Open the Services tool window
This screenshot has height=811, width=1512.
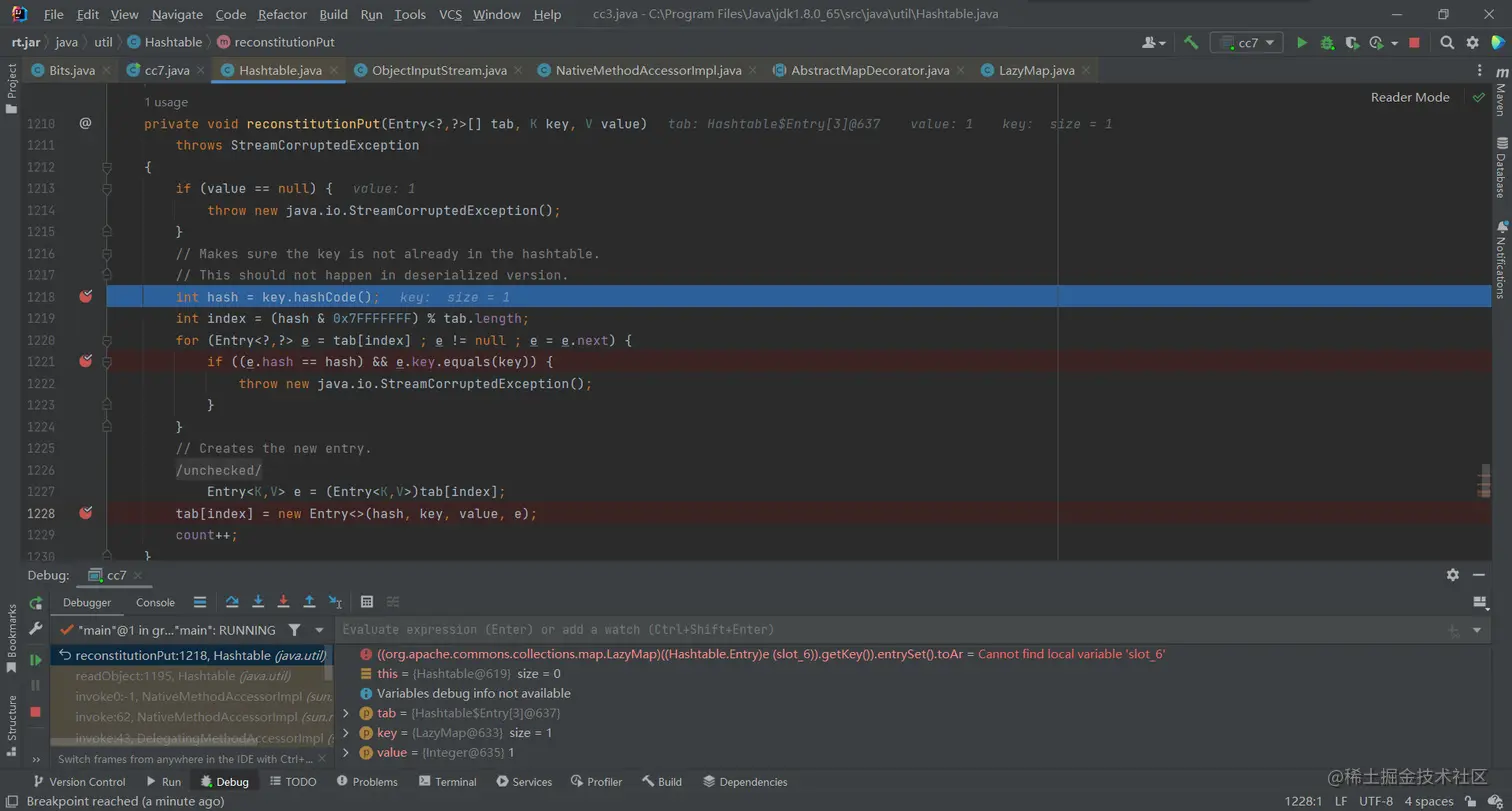(x=524, y=782)
